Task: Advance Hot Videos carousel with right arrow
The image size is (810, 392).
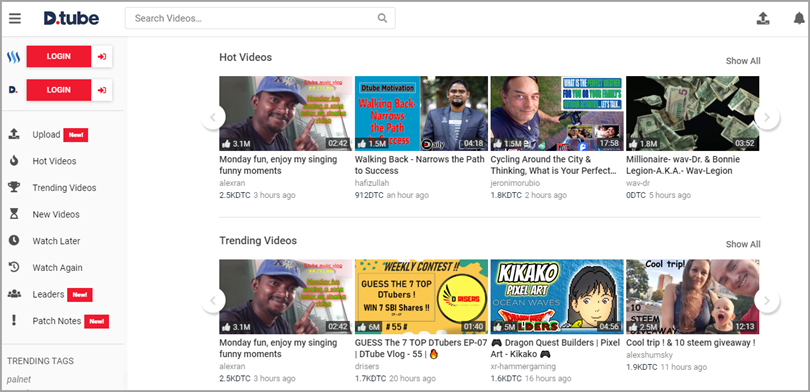Action: pyautogui.click(x=767, y=117)
